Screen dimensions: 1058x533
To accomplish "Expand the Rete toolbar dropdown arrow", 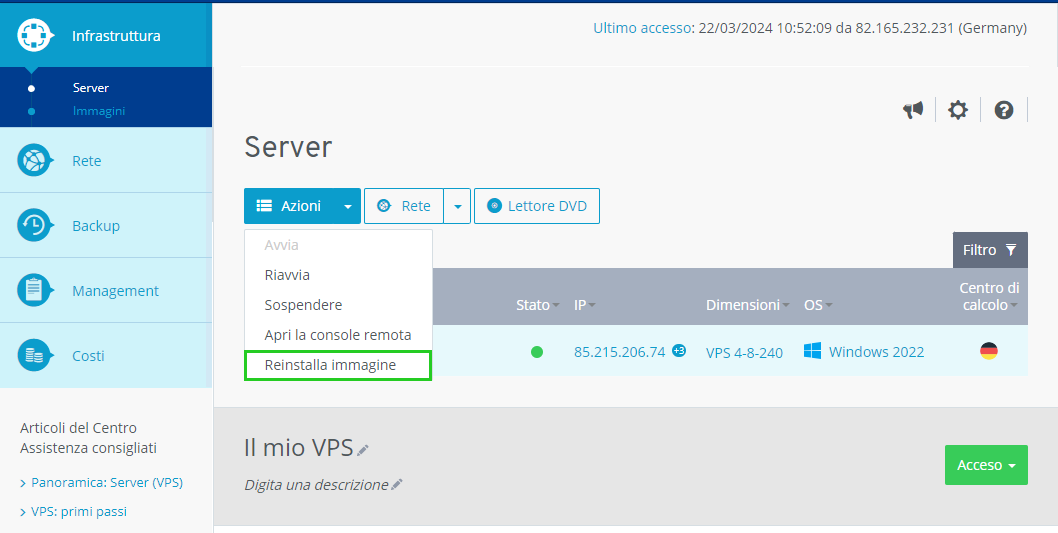I will click(457, 206).
